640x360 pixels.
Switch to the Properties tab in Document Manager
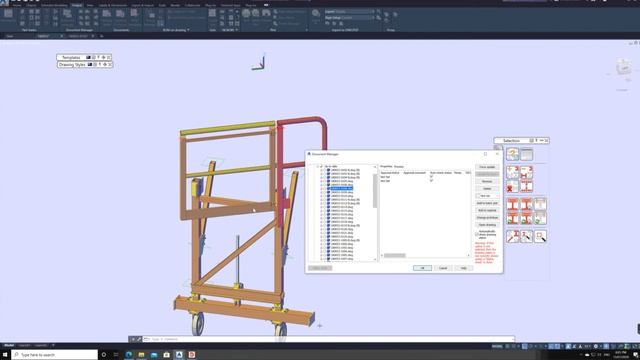click(386, 167)
